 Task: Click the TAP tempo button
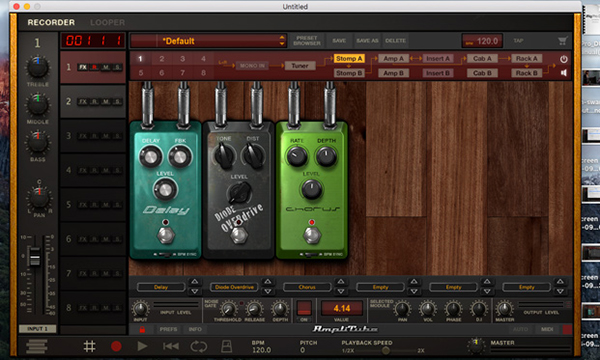[518, 41]
